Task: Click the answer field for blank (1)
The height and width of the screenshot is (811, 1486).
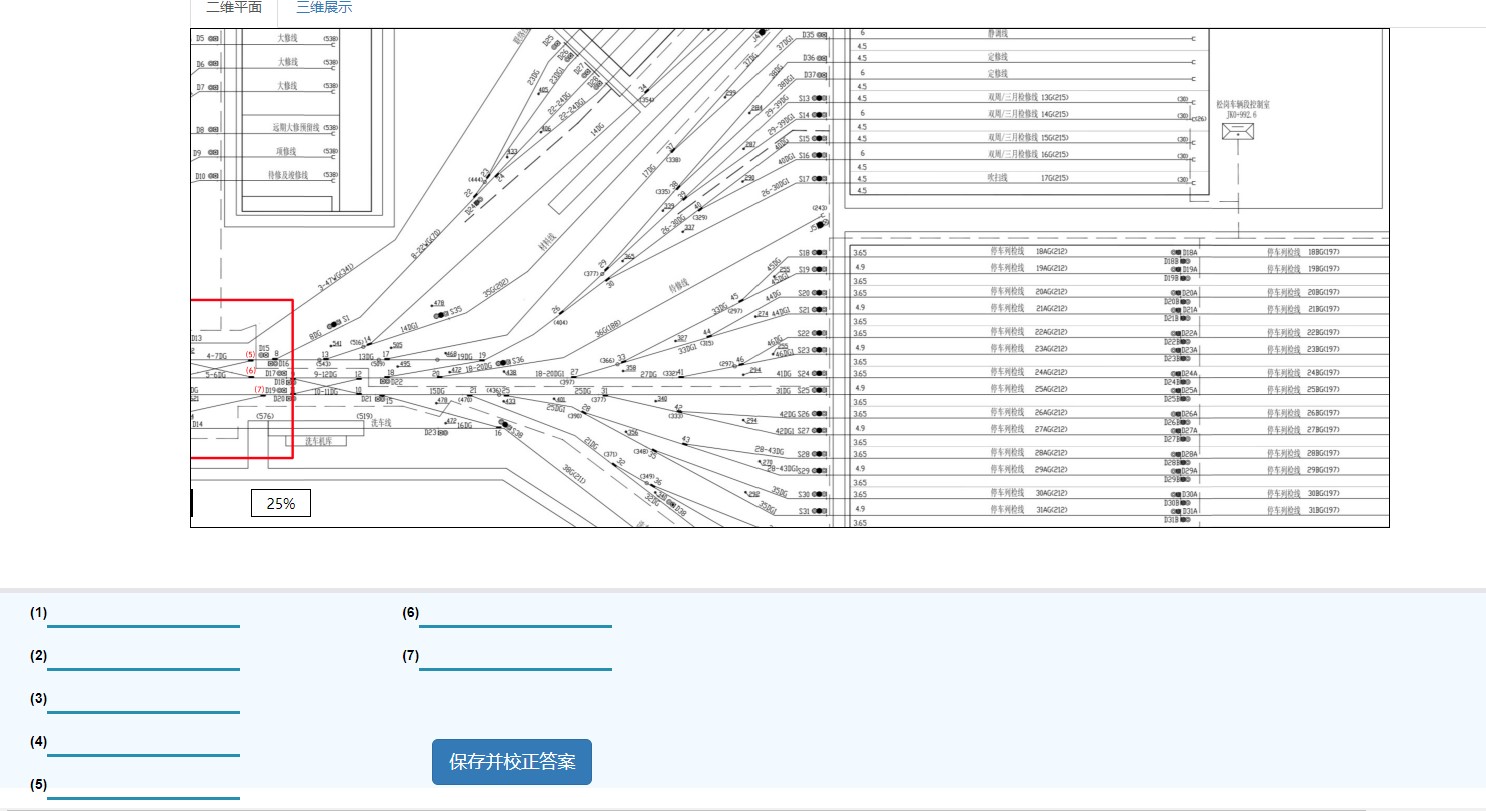Action: [143, 614]
